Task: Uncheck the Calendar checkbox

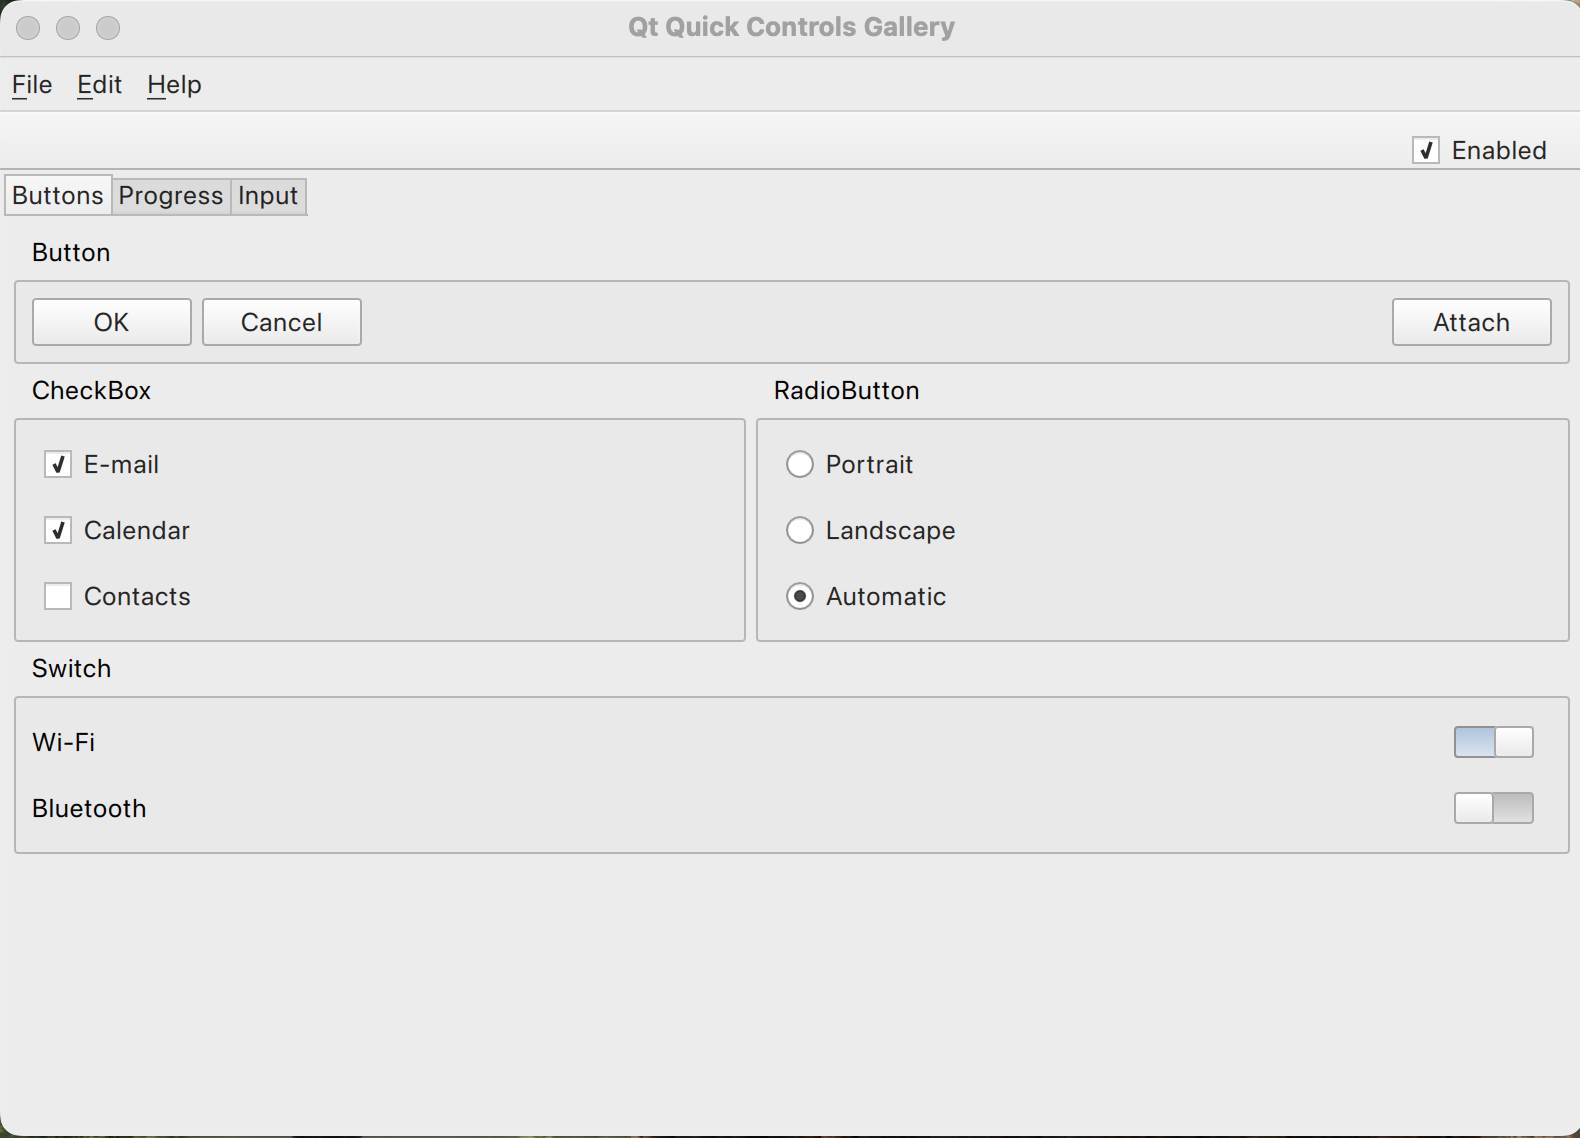Action: point(58,531)
